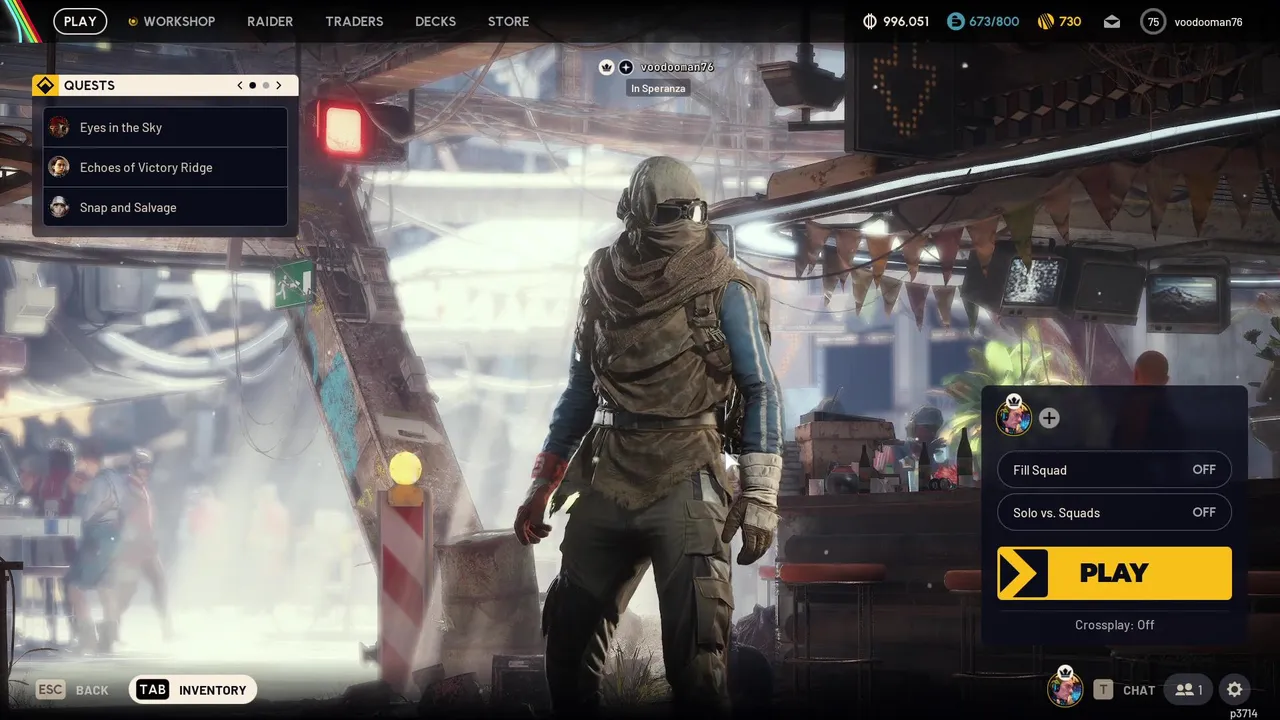Click the yellow PLAY button
Viewport: 1280px width, 720px height.
[x=1114, y=573]
